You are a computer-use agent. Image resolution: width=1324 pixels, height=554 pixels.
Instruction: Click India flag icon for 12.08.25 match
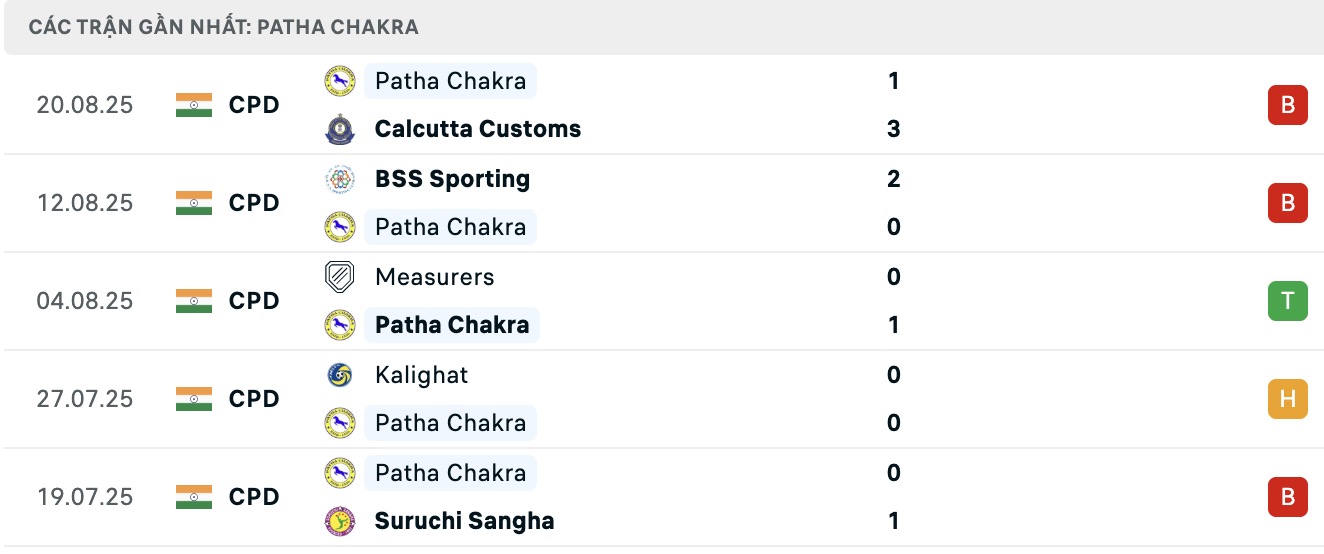click(194, 203)
